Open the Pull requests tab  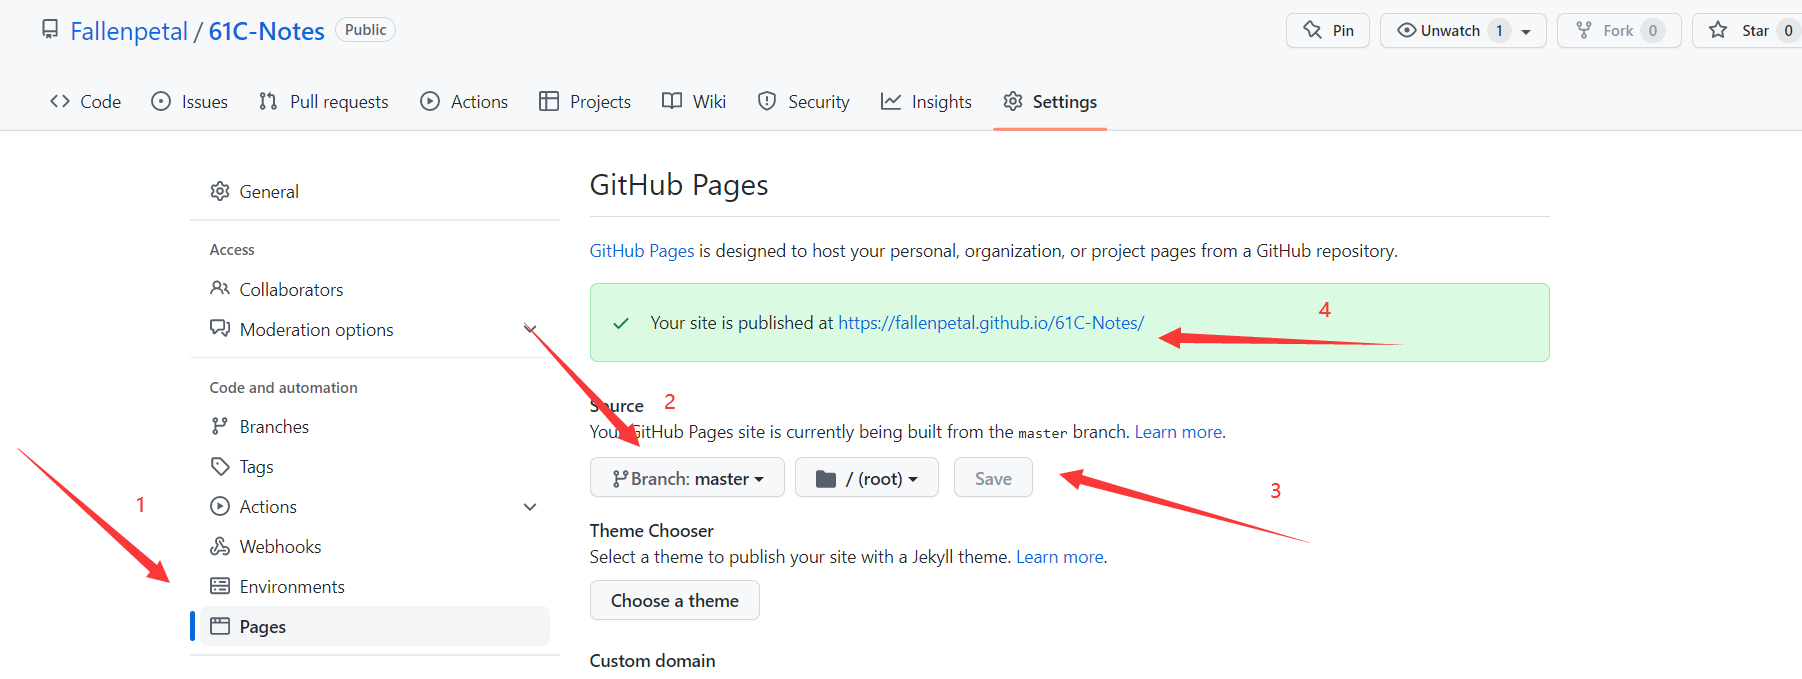323,102
